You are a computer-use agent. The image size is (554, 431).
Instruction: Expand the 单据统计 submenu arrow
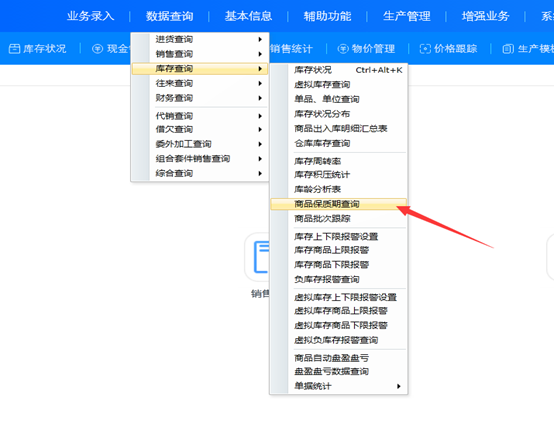coord(399,386)
